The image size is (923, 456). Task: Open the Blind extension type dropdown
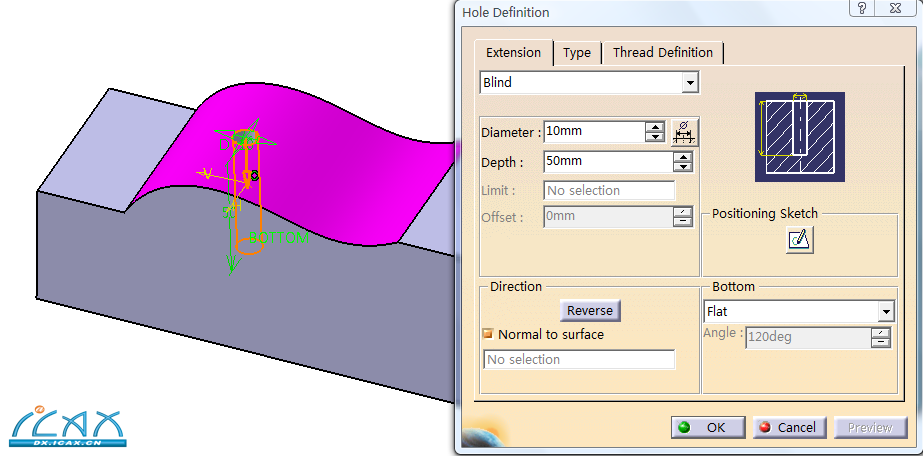690,83
